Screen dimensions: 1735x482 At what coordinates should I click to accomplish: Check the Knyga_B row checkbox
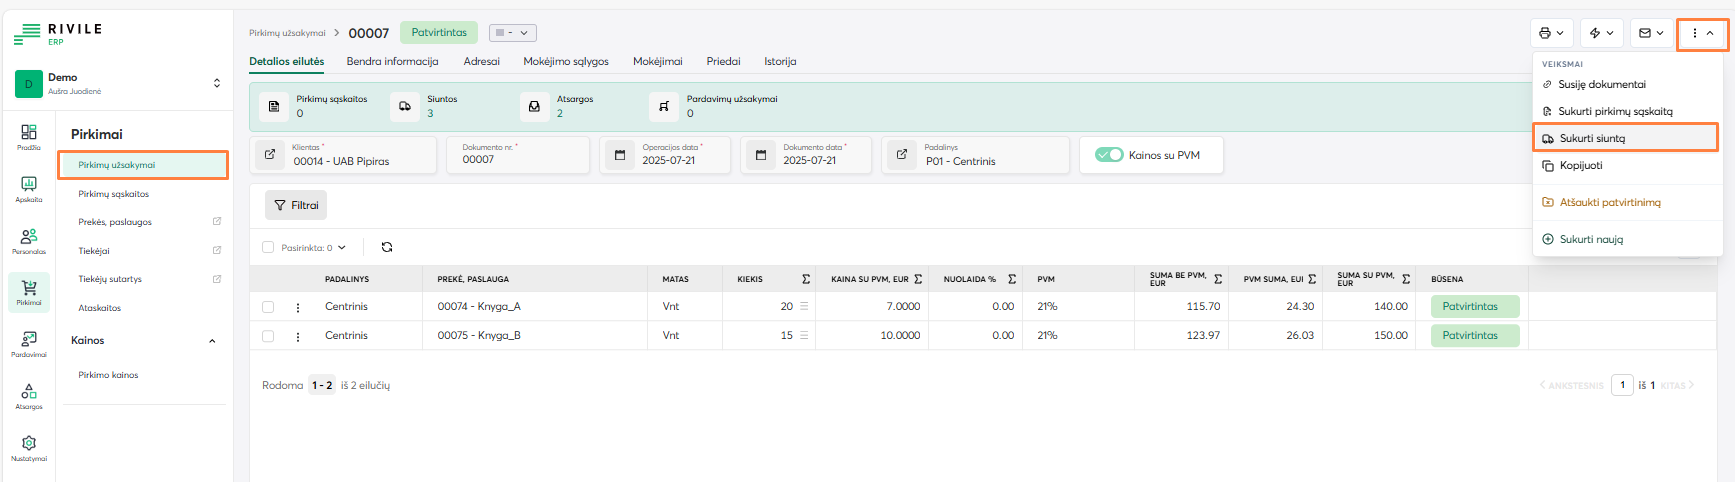(268, 336)
